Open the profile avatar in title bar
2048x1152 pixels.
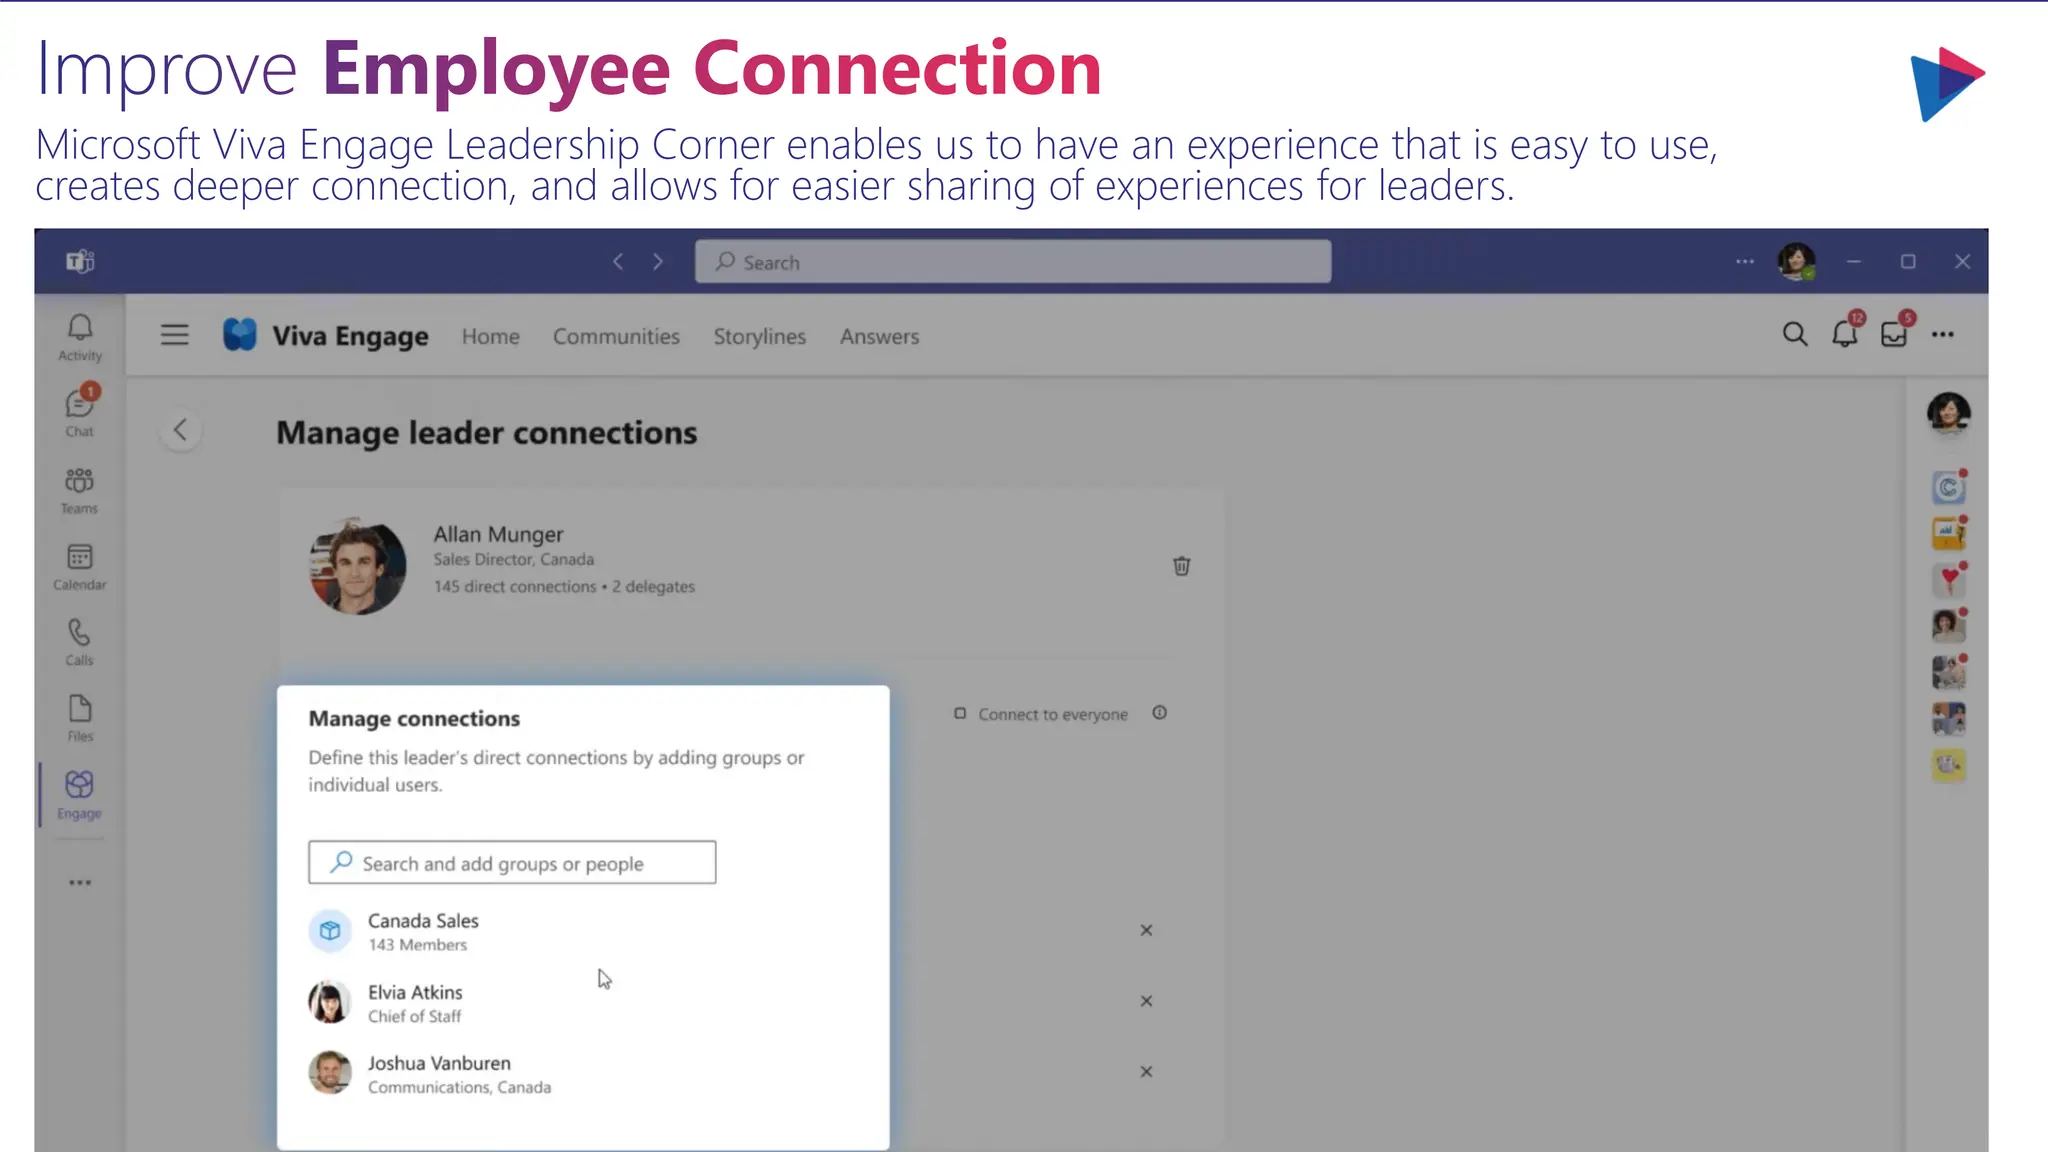[1797, 261]
